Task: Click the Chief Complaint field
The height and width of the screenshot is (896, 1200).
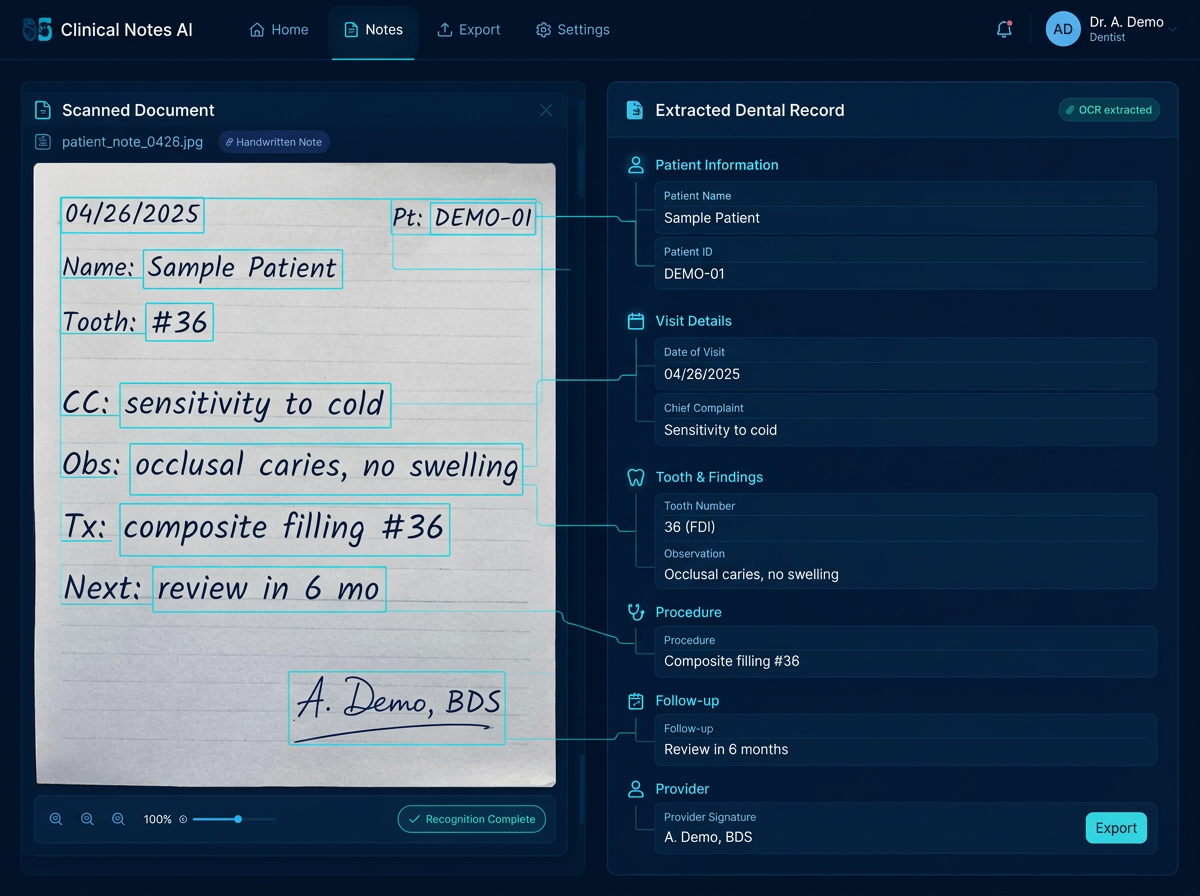Action: pyautogui.click(x=905, y=420)
